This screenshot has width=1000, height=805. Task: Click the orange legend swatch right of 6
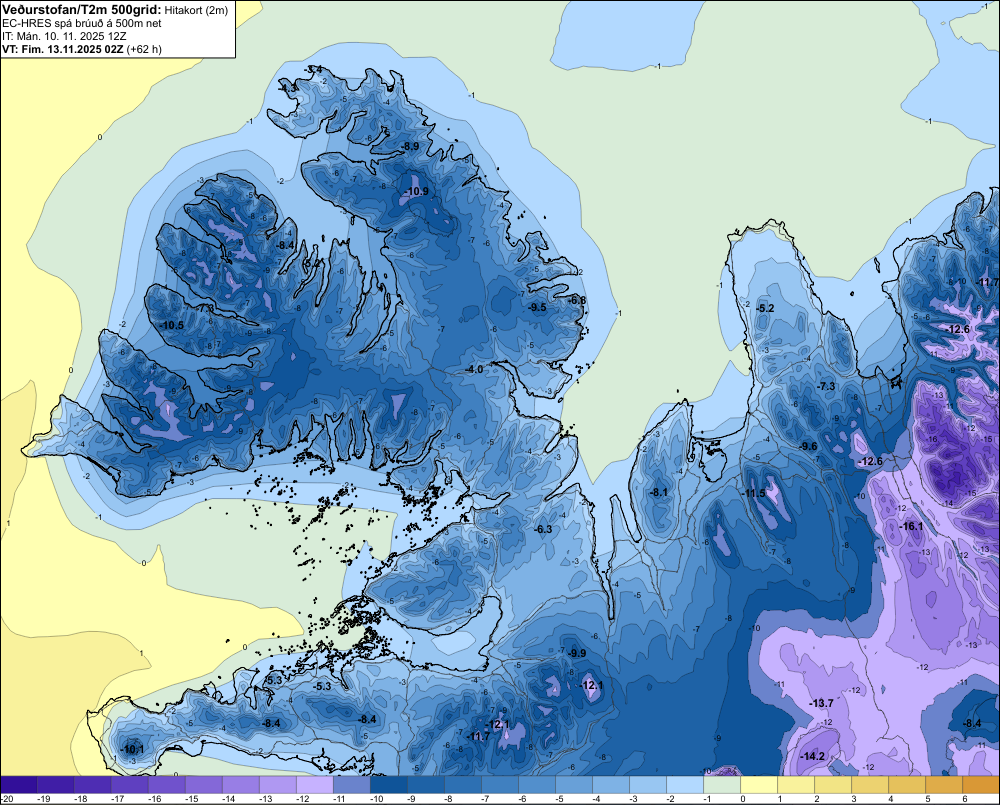click(x=982, y=785)
